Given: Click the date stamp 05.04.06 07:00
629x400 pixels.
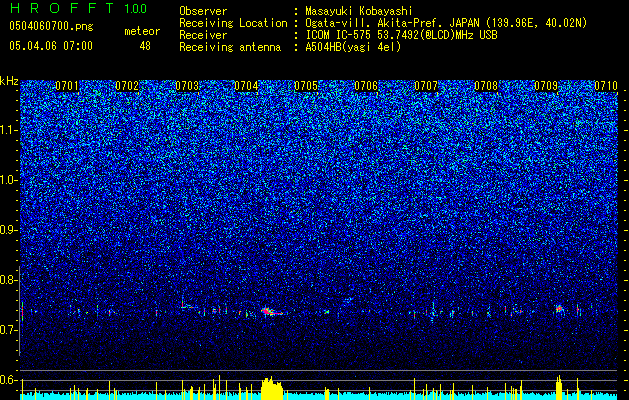Looking at the screenshot, I should [x=51, y=46].
